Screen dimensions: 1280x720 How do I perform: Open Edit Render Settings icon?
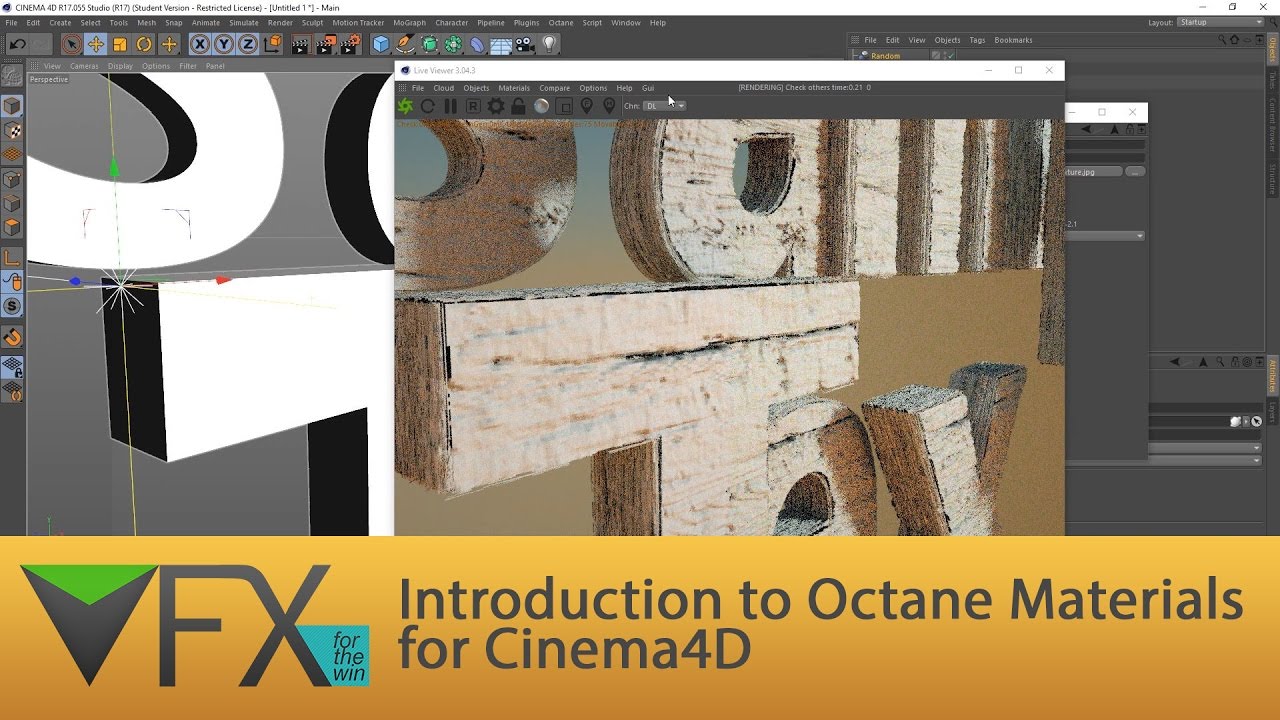point(350,44)
